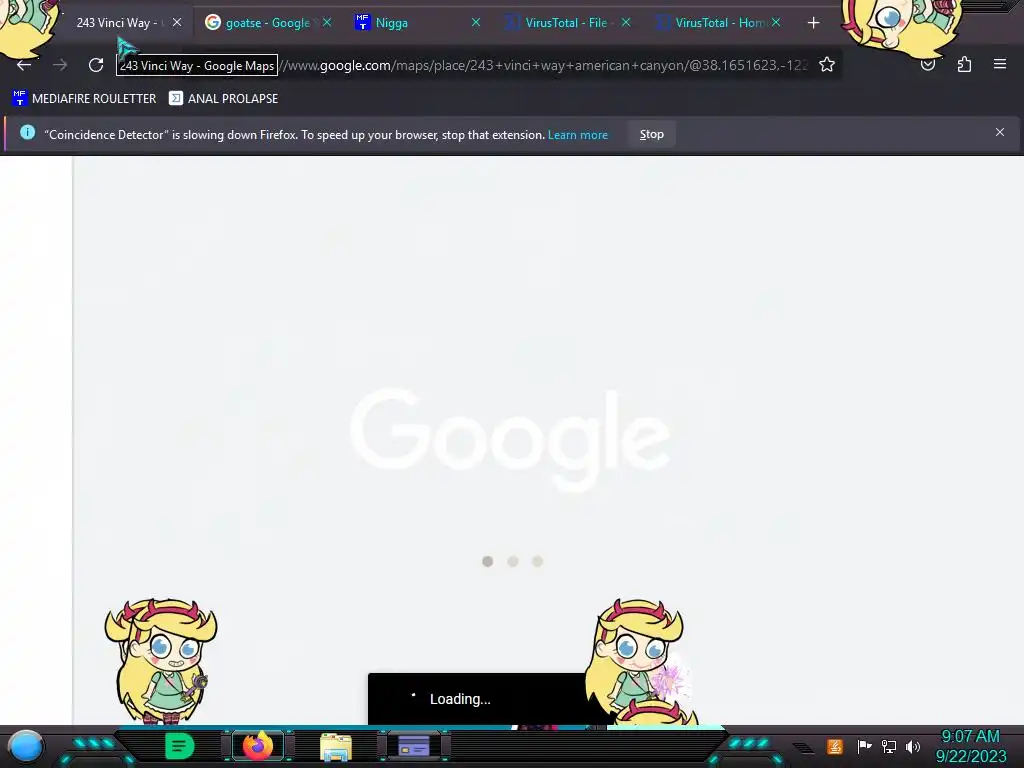This screenshot has height=768, width=1024.
Task: Bookmark this page with the star icon
Action: point(827,65)
